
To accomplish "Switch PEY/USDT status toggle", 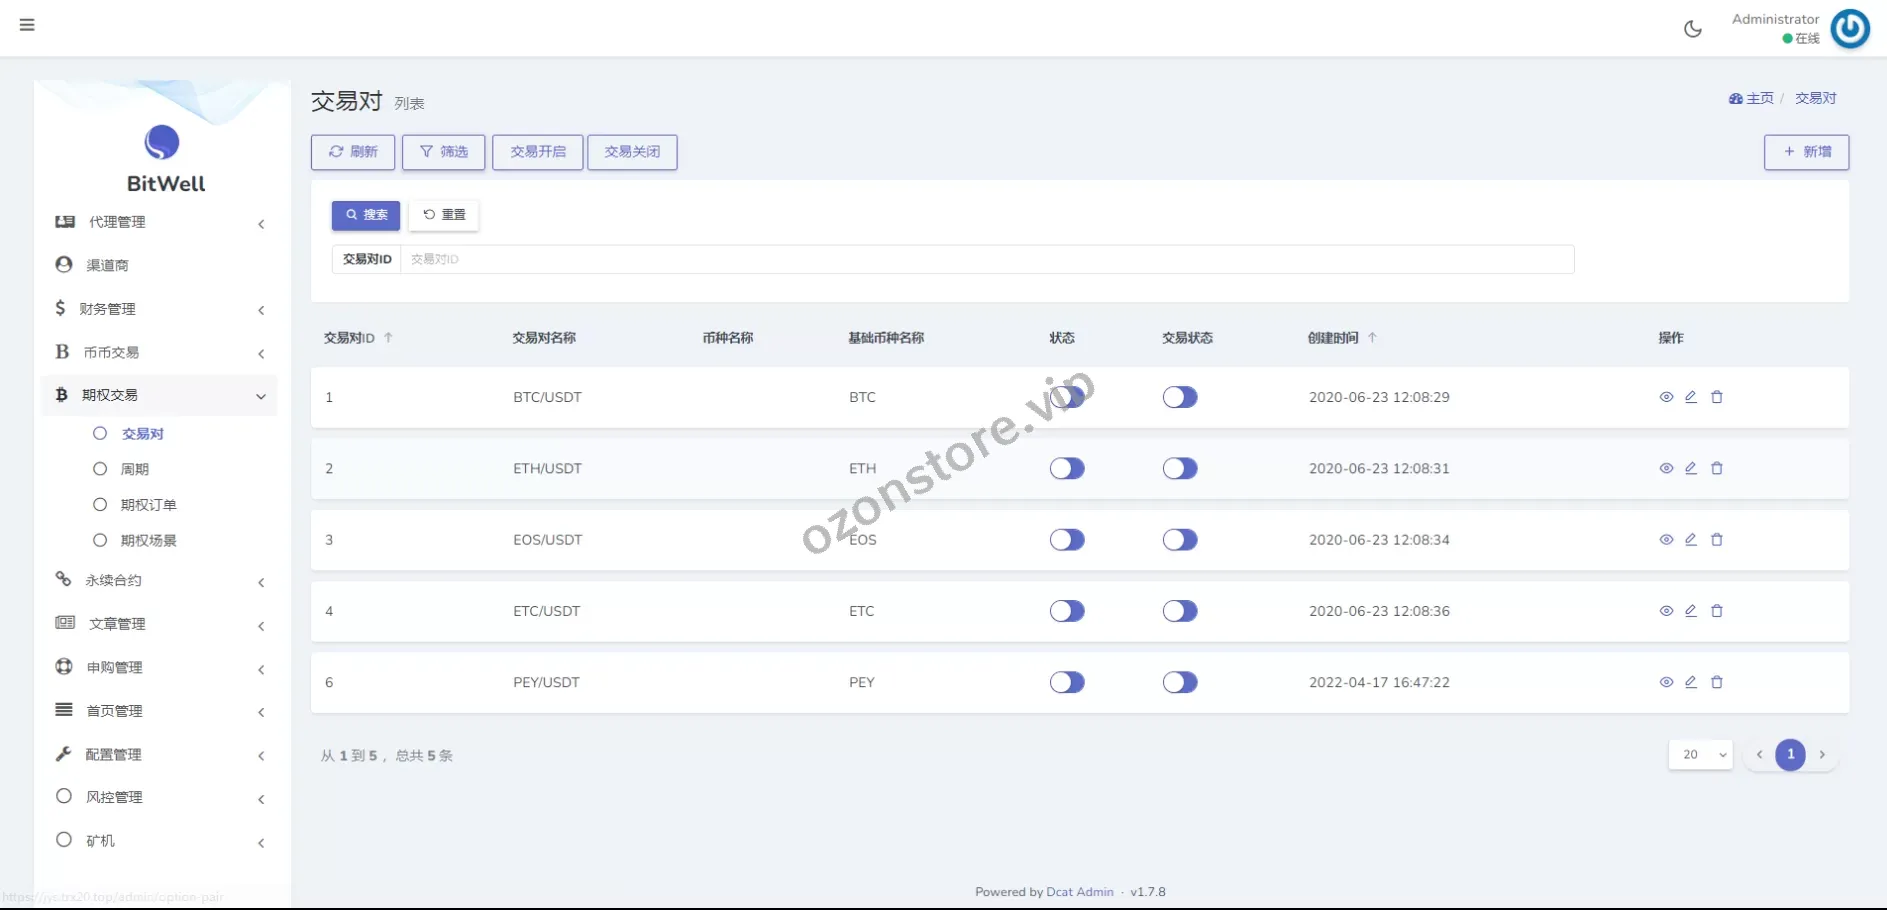I will (x=1066, y=682).
